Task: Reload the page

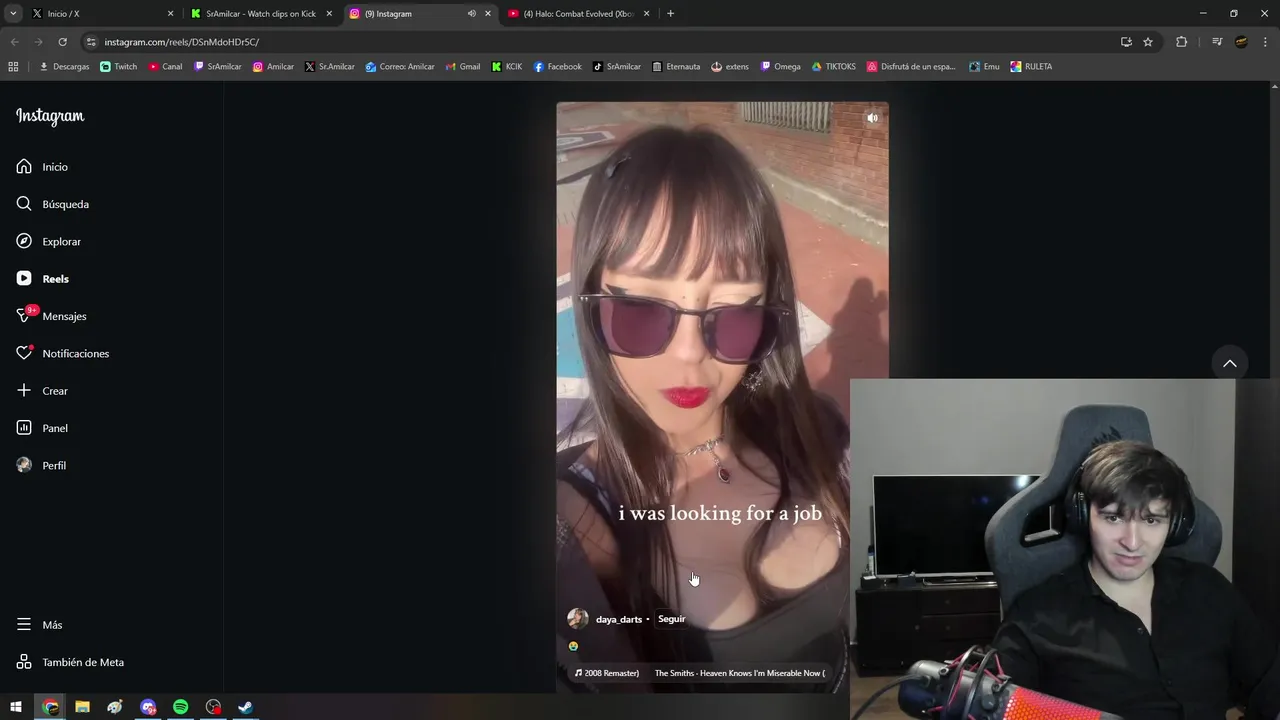Action: [x=62, y=42]
